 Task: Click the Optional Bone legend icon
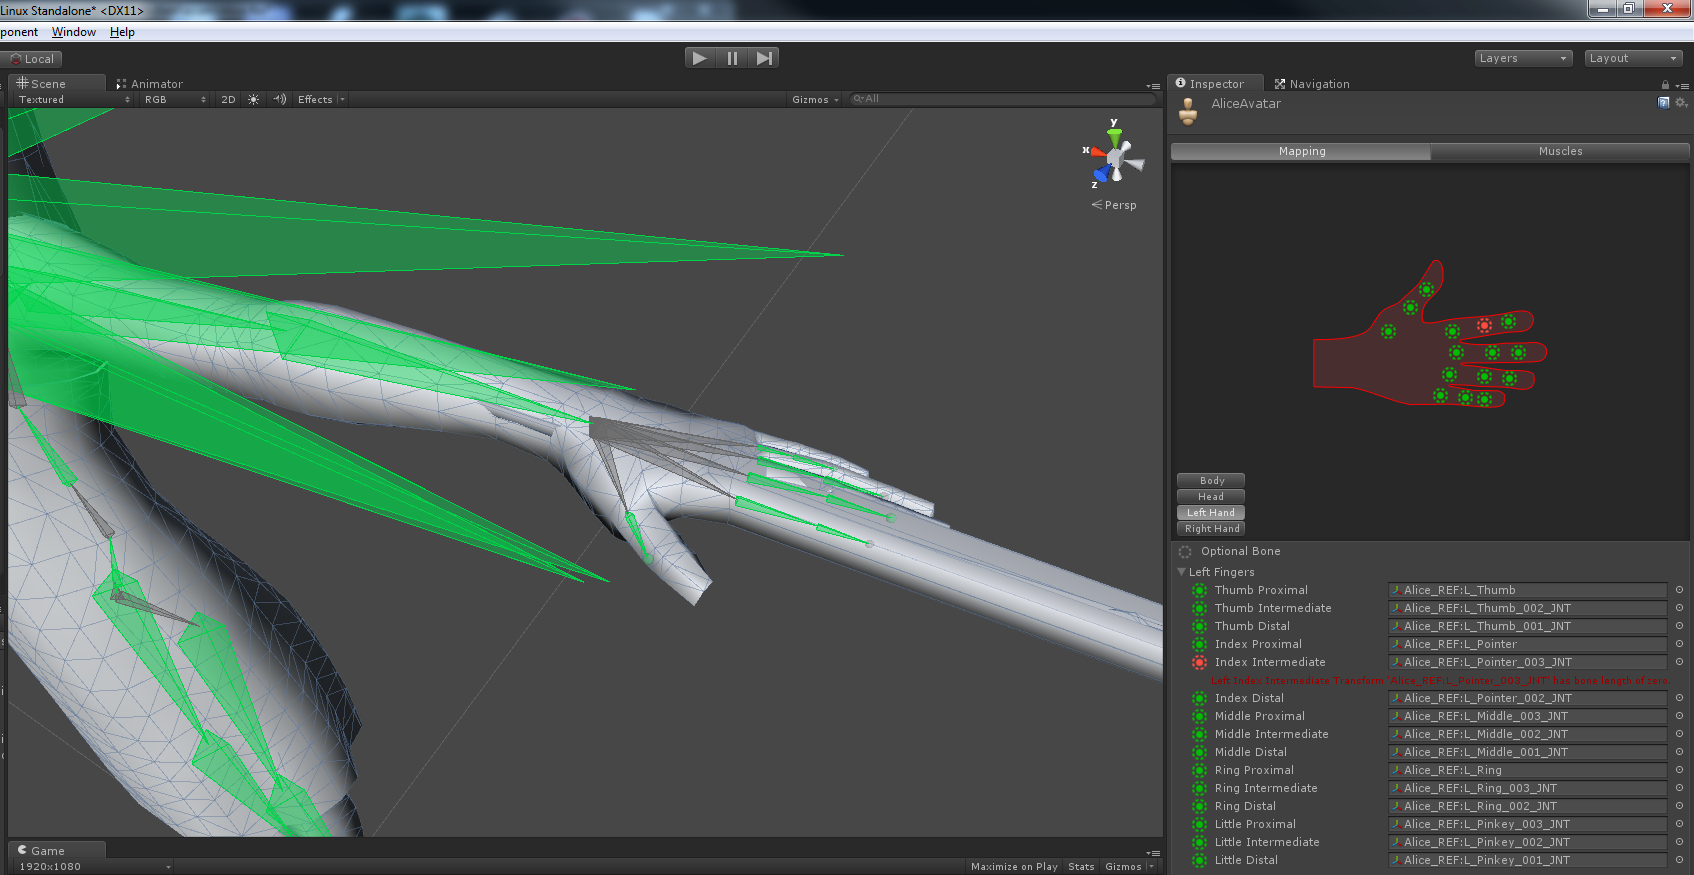tap(1185, 552)
